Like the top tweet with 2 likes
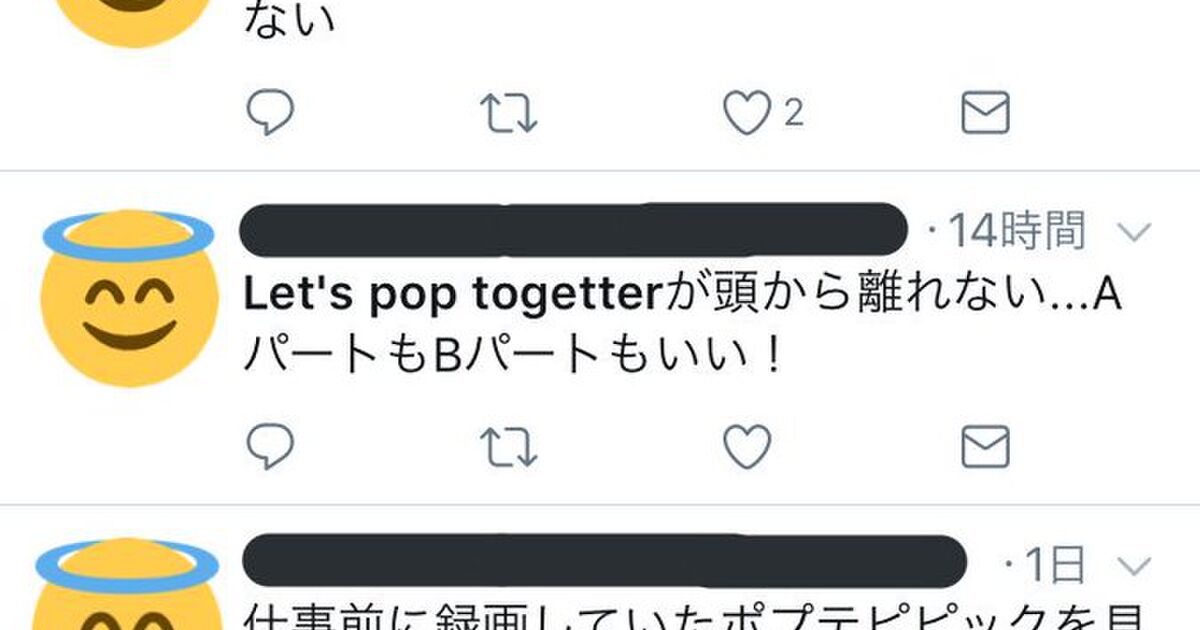This screenshot has width=1200, height=630. [x=747, y=113]
